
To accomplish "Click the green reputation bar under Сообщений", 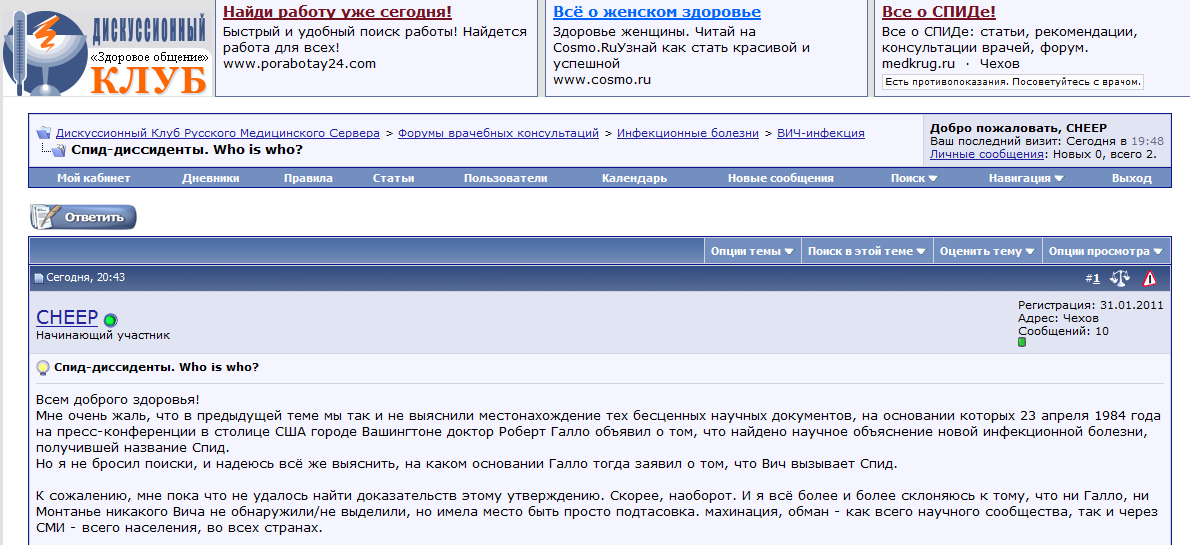I will (1022, 342).
